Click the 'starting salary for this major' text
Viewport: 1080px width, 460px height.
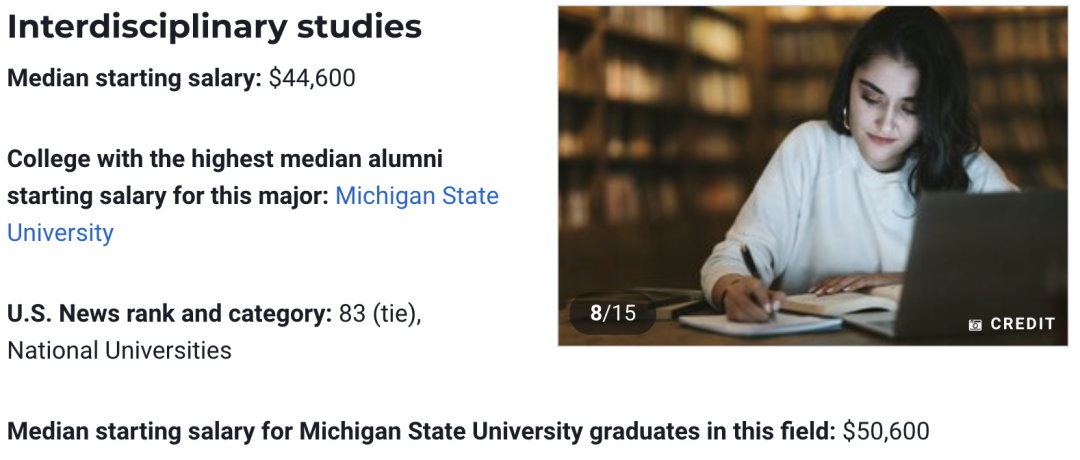[168, 196]
